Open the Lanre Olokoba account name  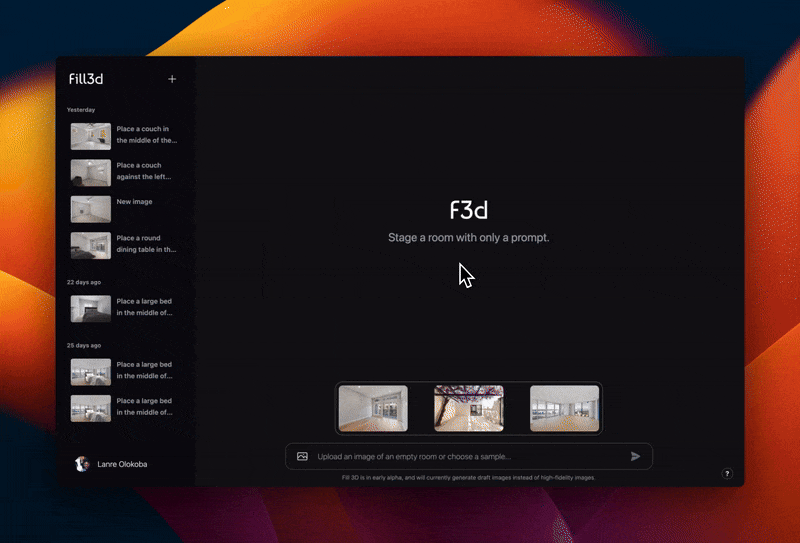(x=124, y=464)
